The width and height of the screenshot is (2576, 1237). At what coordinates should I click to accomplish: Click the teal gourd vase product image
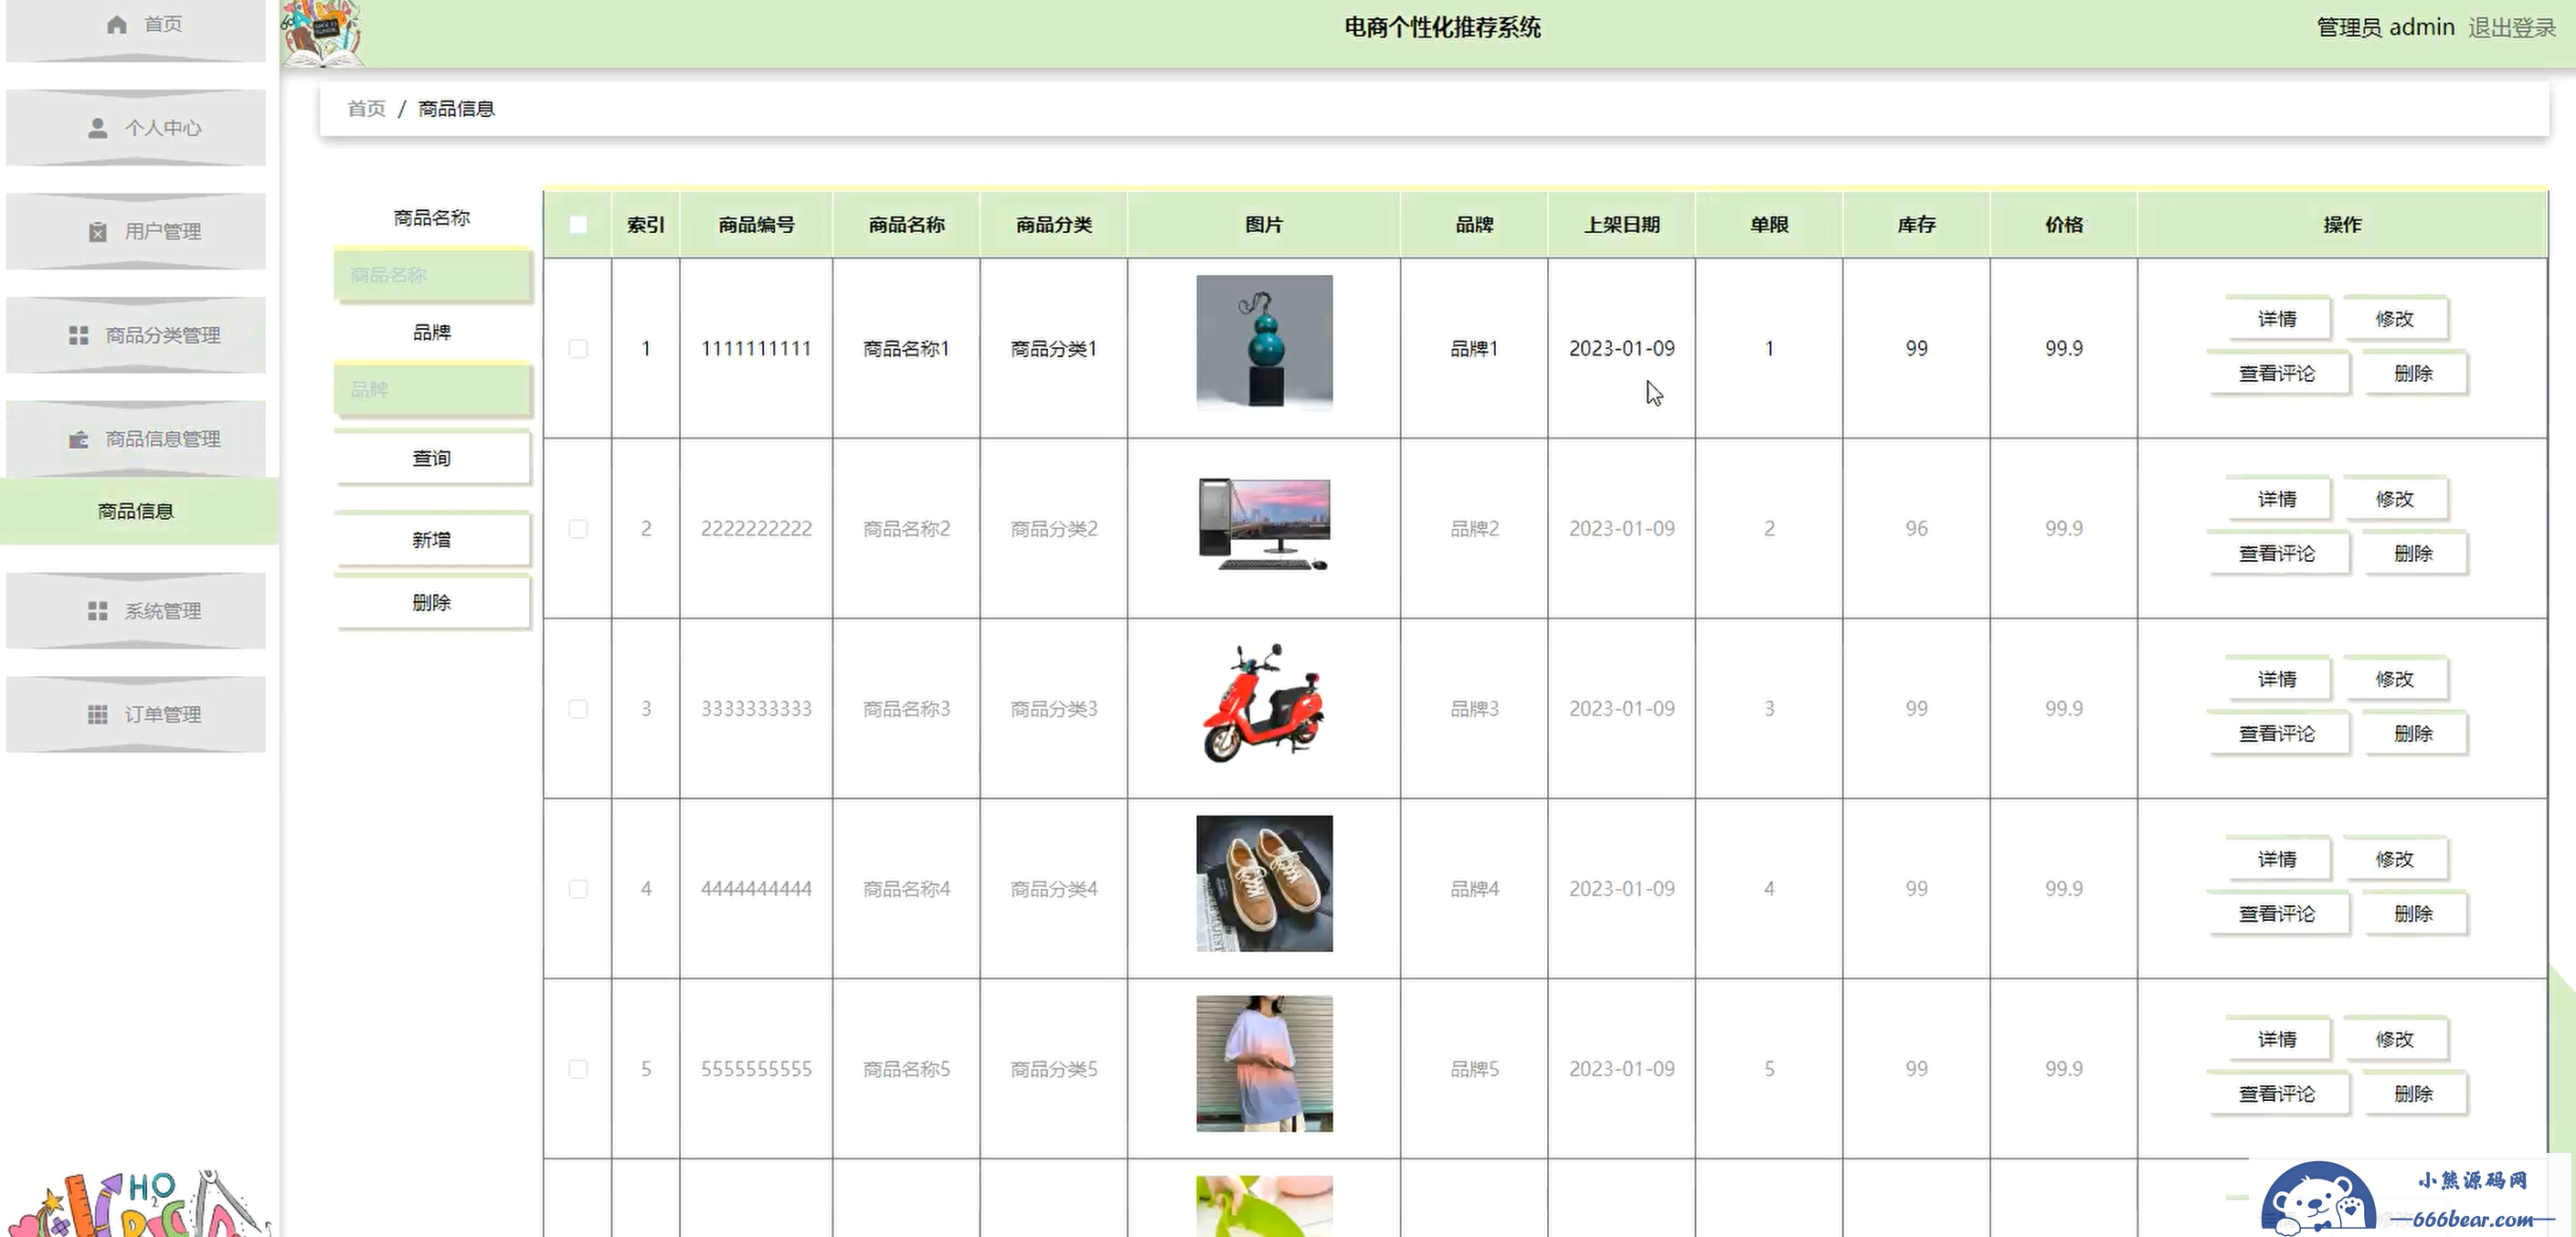1264,343
